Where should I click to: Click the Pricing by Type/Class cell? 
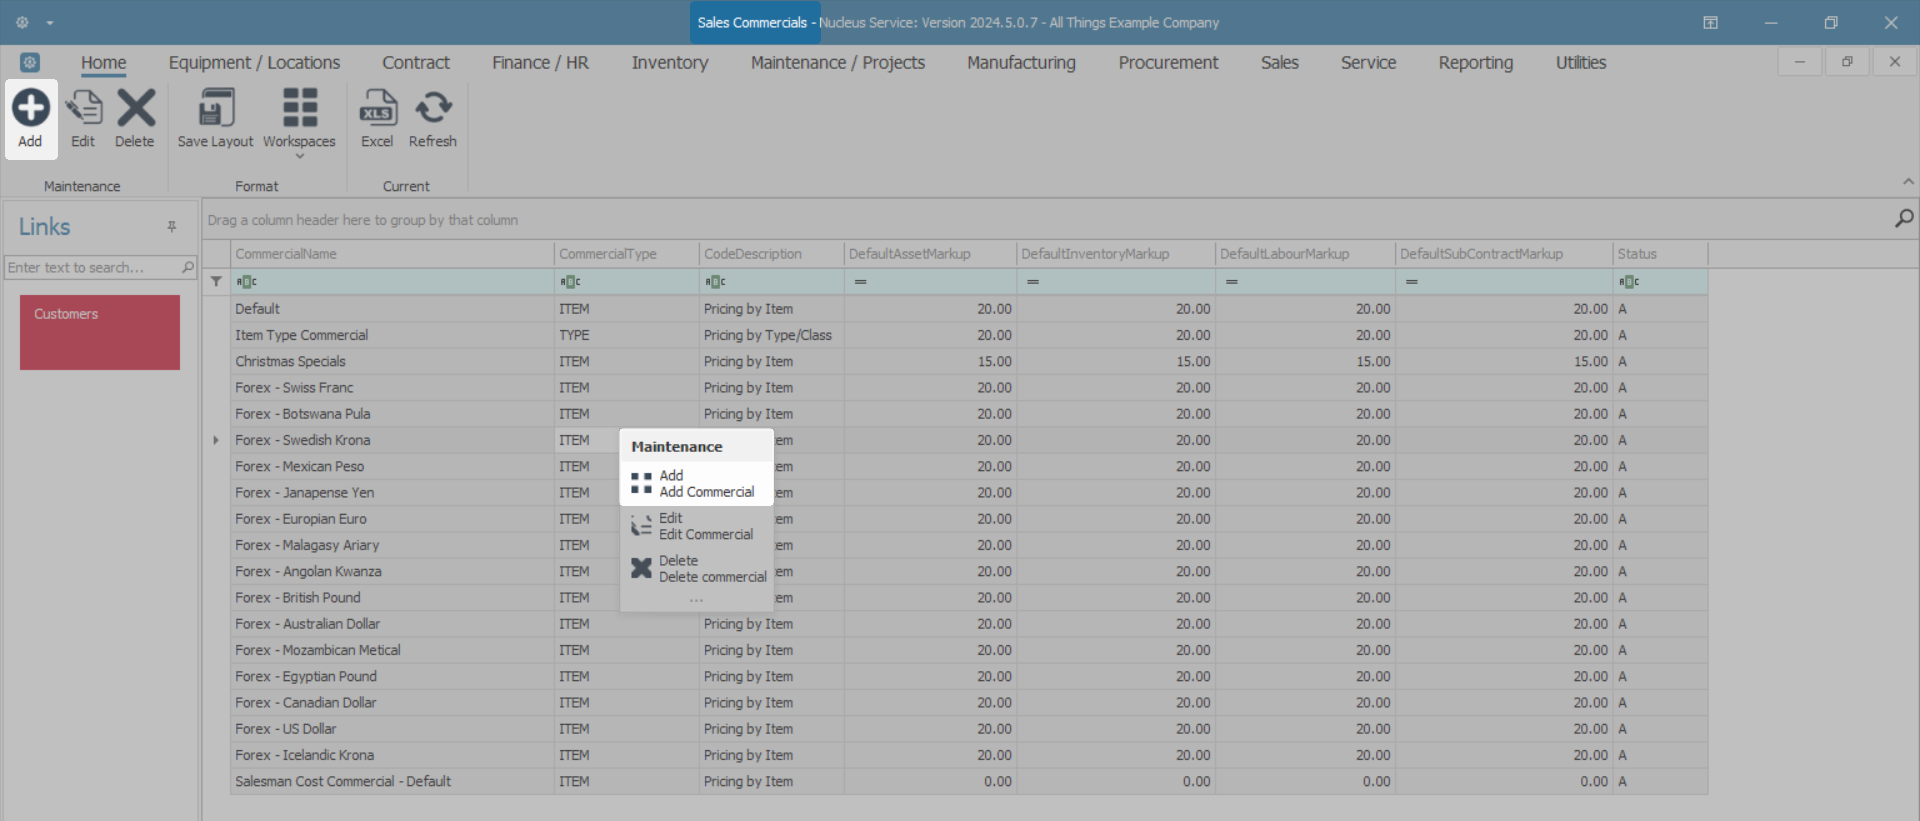point(771,335)
